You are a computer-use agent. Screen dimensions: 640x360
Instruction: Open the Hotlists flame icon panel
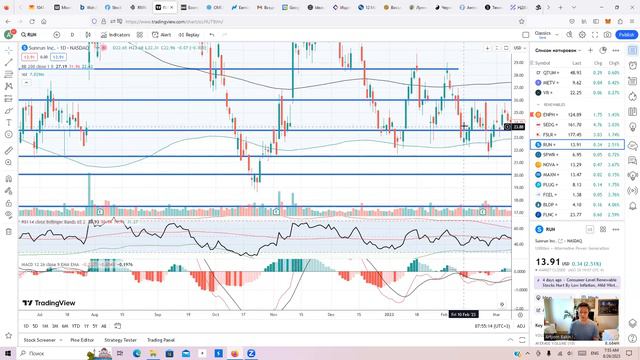tap(633, 97)
